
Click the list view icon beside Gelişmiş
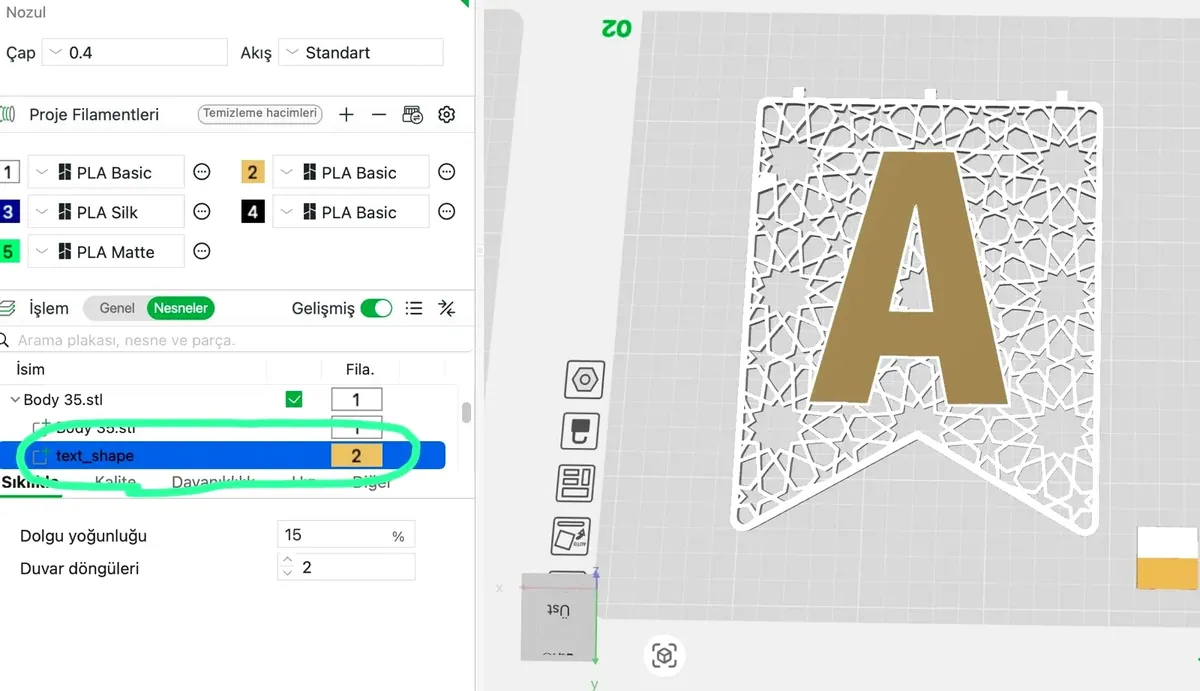(x=414, y=309)
